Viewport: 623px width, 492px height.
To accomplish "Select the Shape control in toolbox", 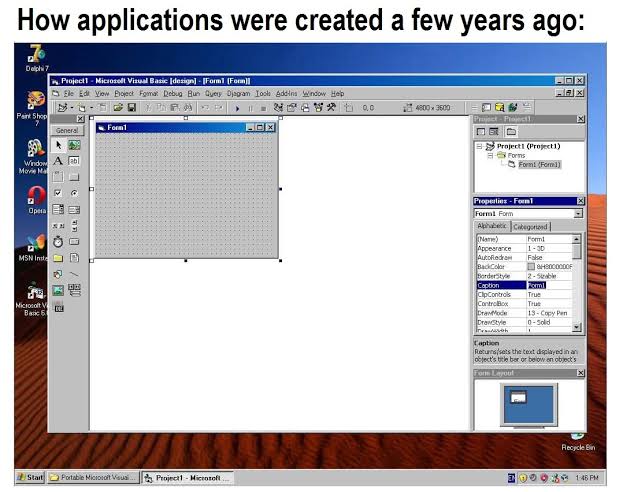I will point(58,274).
